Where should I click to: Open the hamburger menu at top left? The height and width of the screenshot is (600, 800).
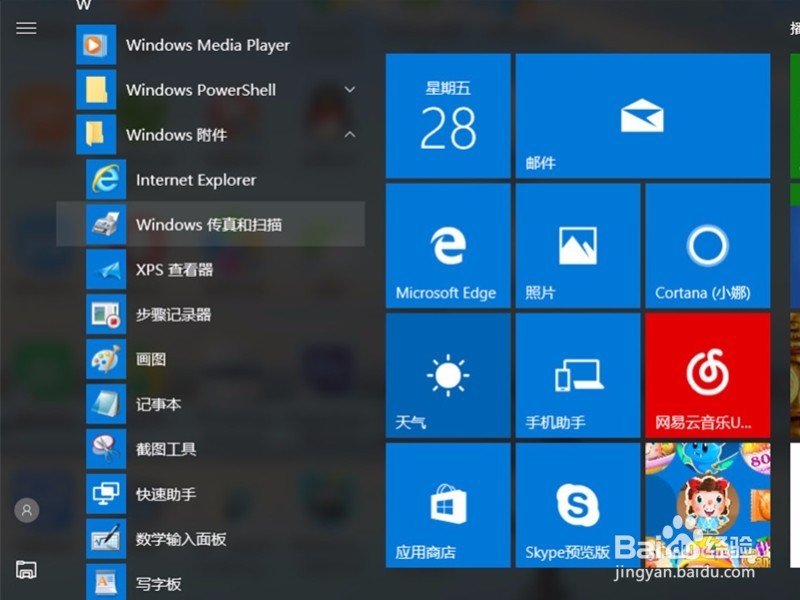(26, 28)
